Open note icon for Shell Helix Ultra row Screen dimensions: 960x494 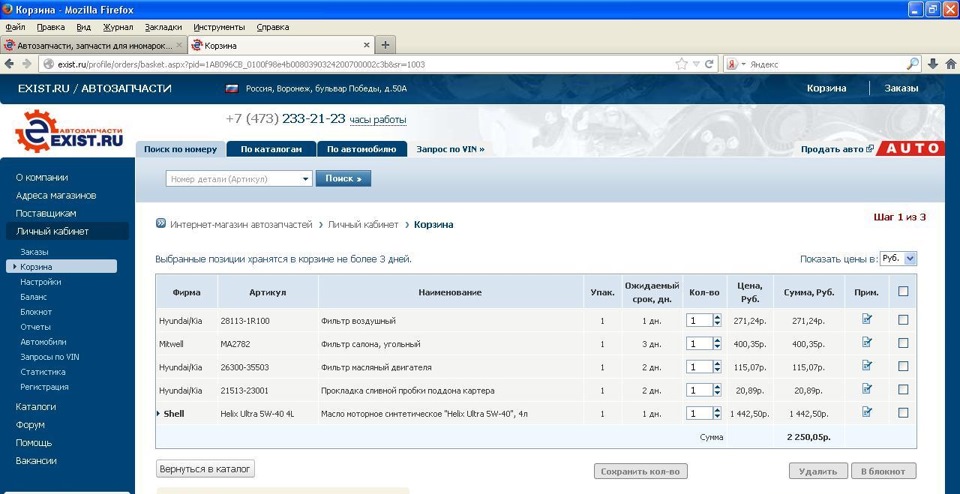point(866,412)
